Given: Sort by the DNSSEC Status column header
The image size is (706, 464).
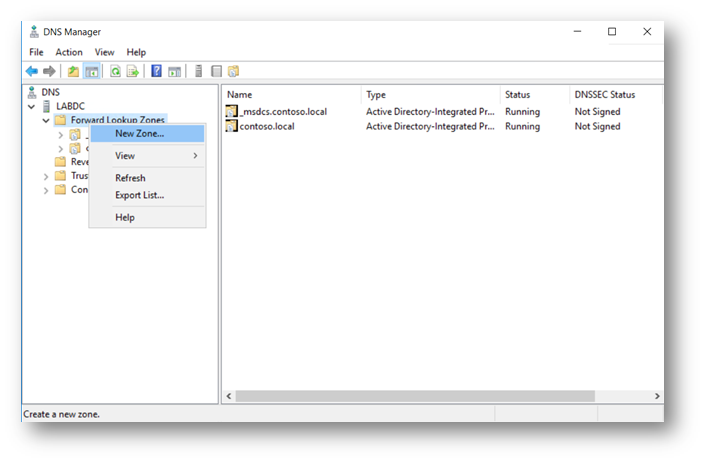Looking at the screenshot, I should pyautogui.click(x=604, y=95).
